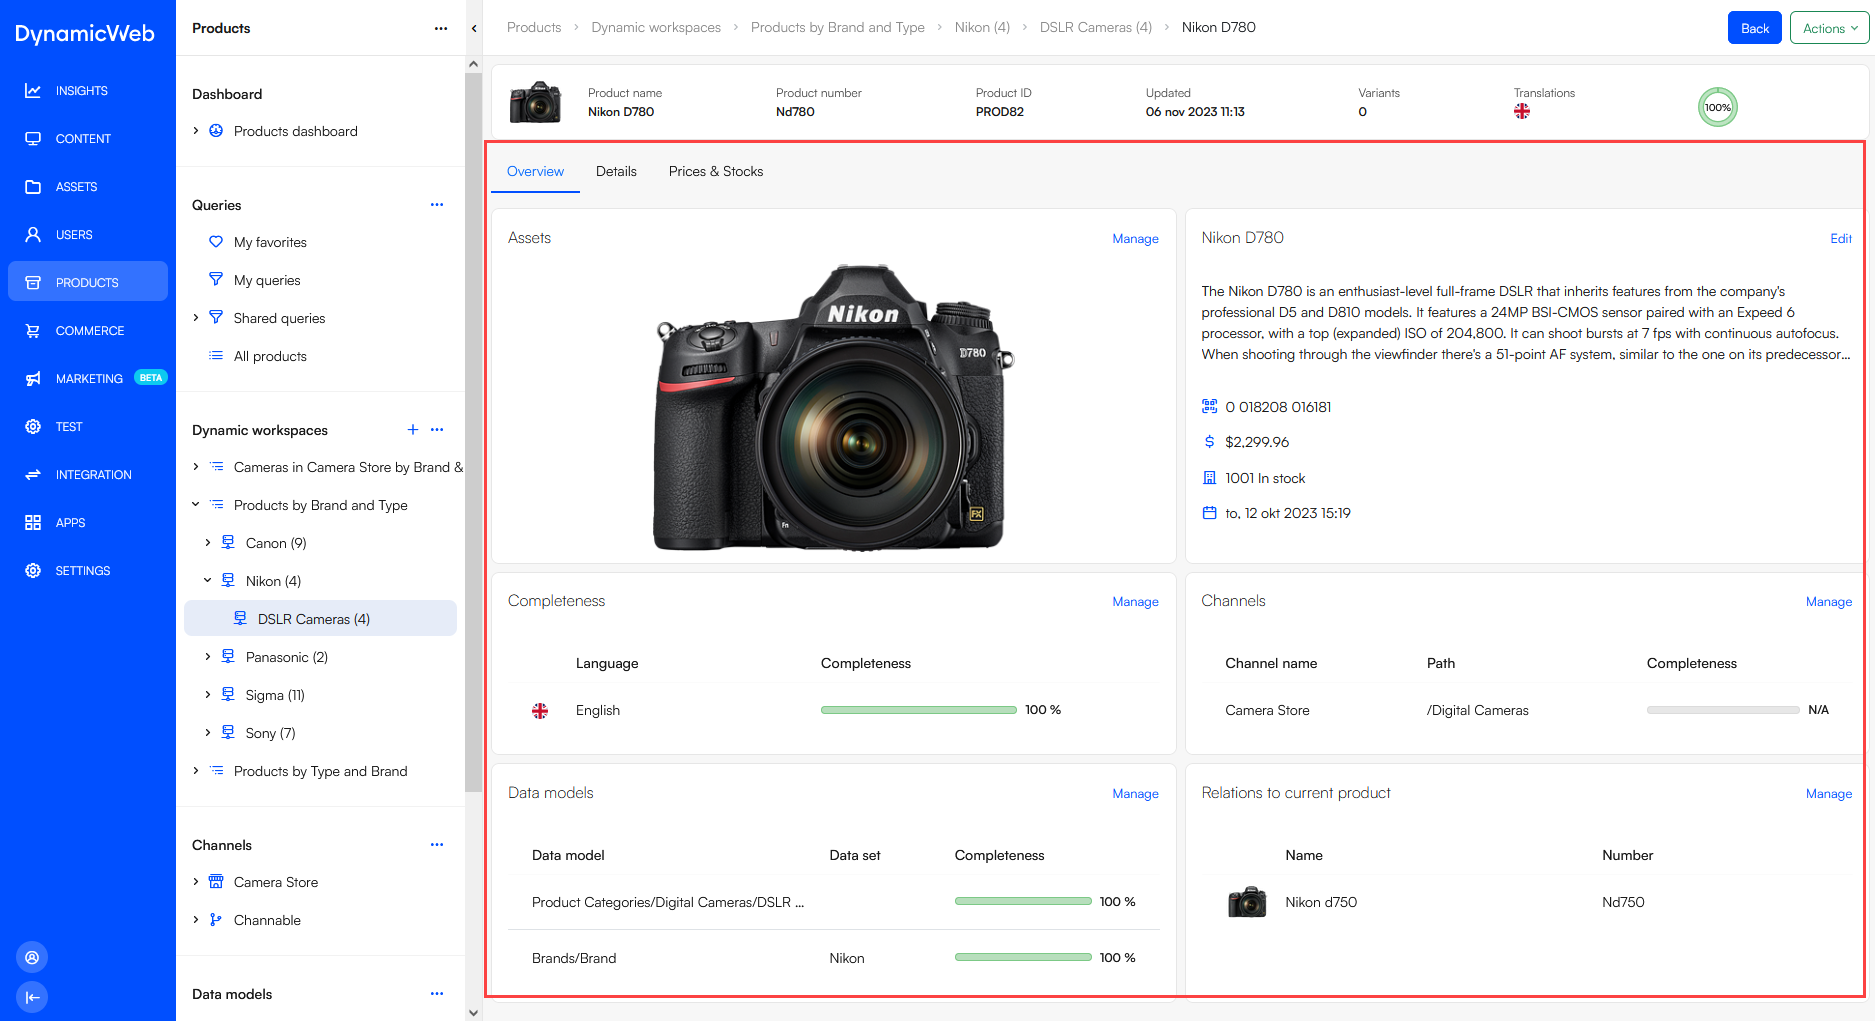Expand Products by Type and Brand workspace
This screenshot has height=1021, width=1875.
click(x=196, y=771)
